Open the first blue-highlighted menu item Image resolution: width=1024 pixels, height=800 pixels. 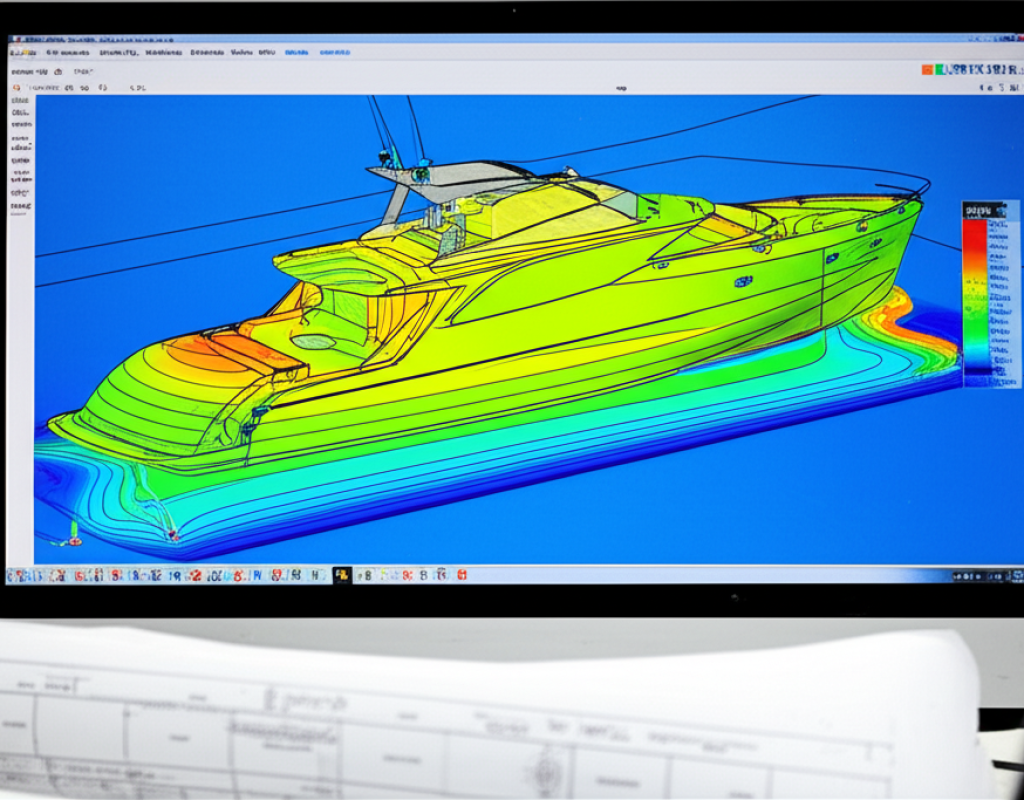tap(296, 52)
